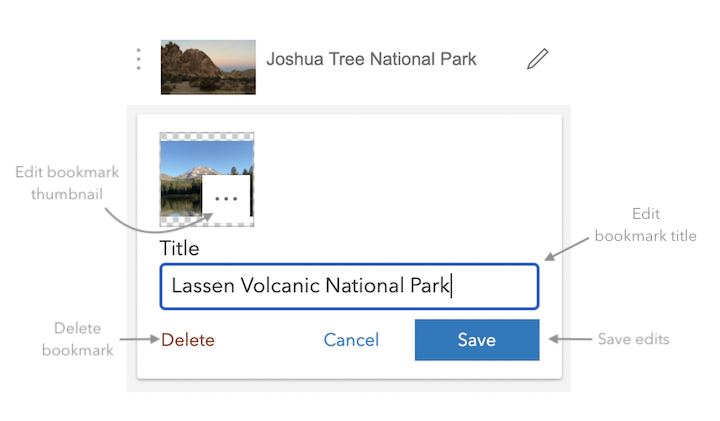Click the checkered strip above the Lassen thumbnail
Screen dimensions: 720x421
pos(207,136)
